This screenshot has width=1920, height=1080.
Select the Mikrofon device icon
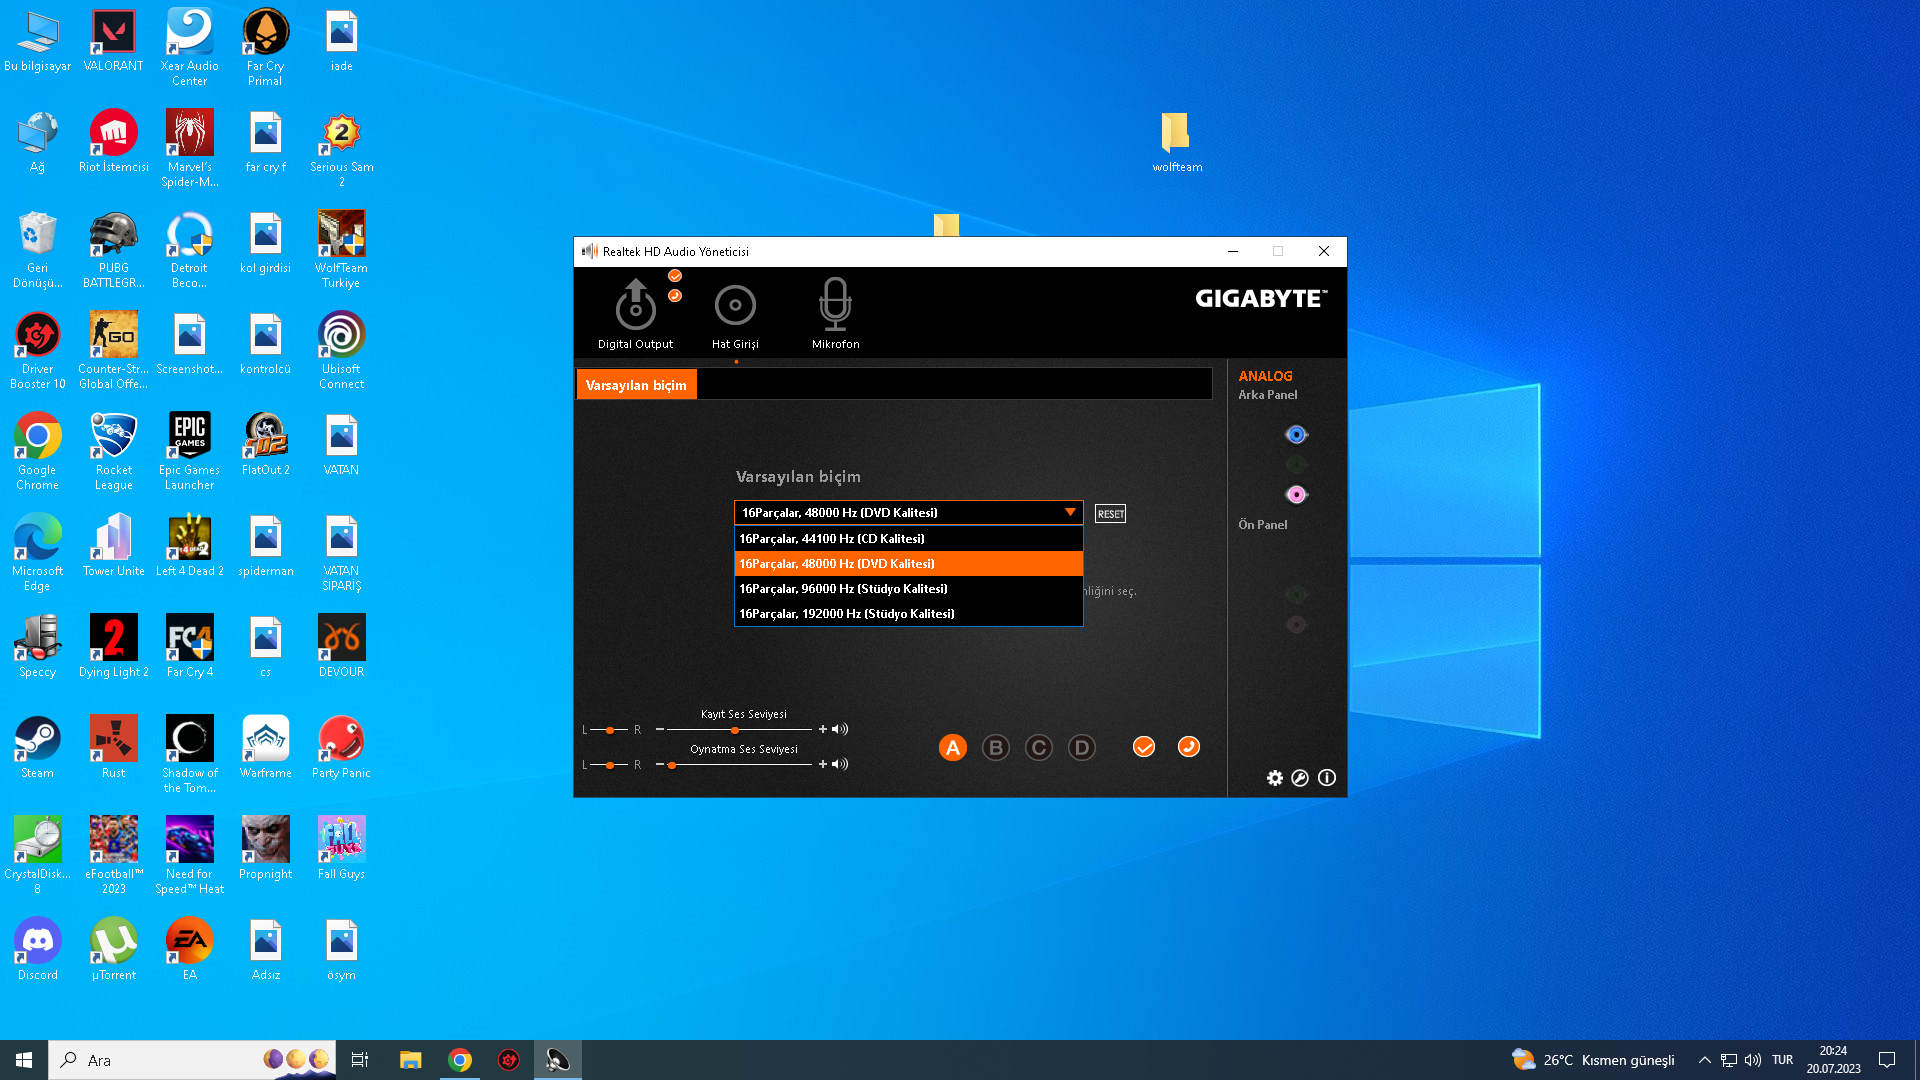pos(835,304)
